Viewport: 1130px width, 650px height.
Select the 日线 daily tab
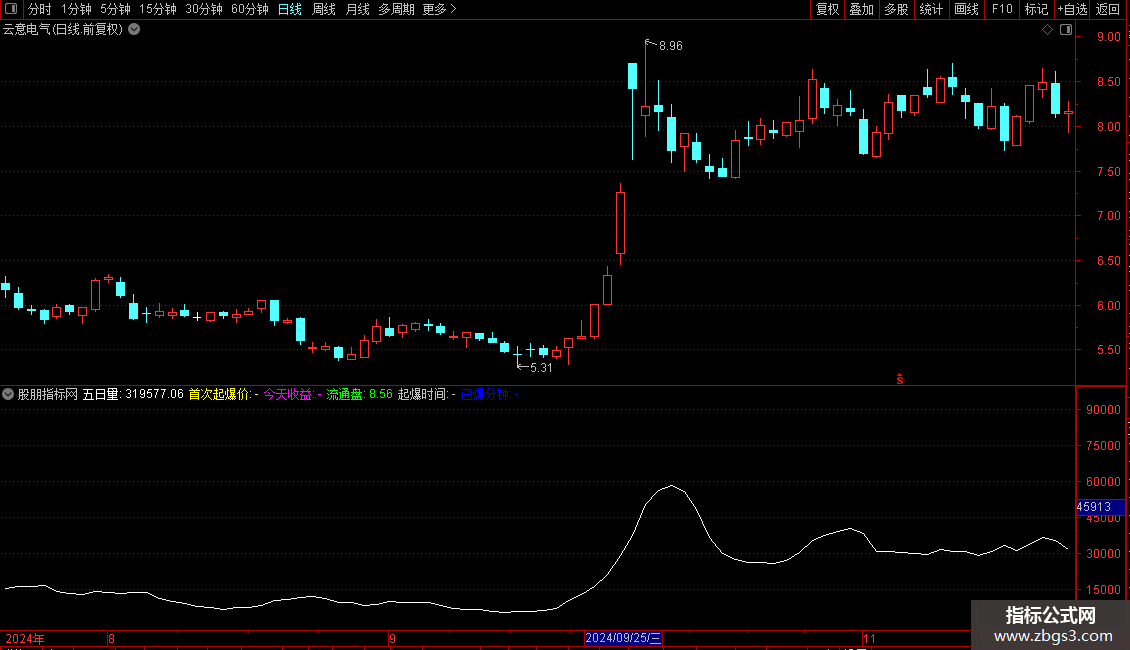290,9
